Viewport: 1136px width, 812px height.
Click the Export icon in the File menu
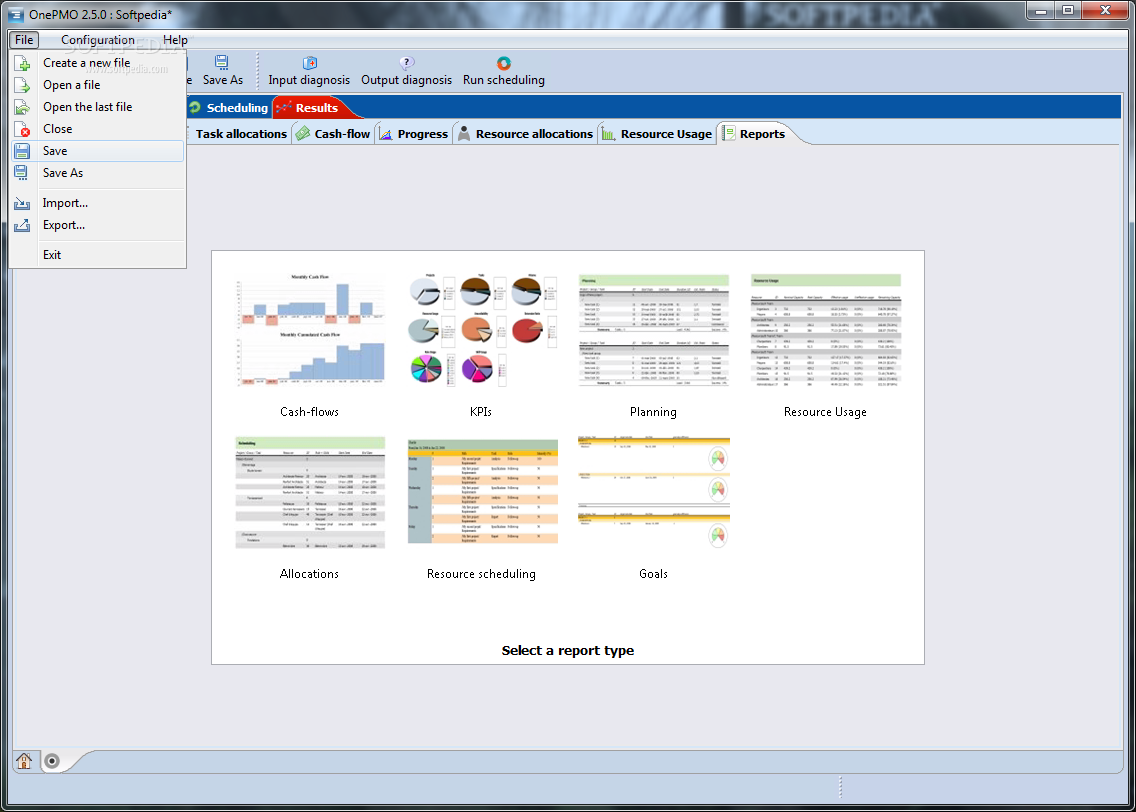tap(22, 225)
